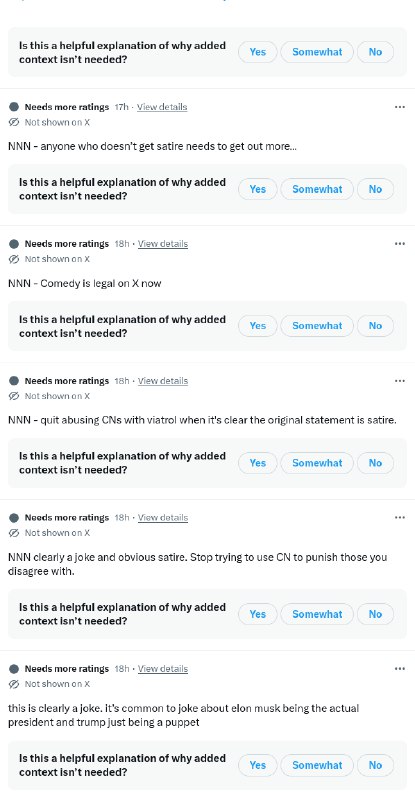View details of the elon musk note
The height and width of the screenshot is (800, 415).
coord(163,668)
